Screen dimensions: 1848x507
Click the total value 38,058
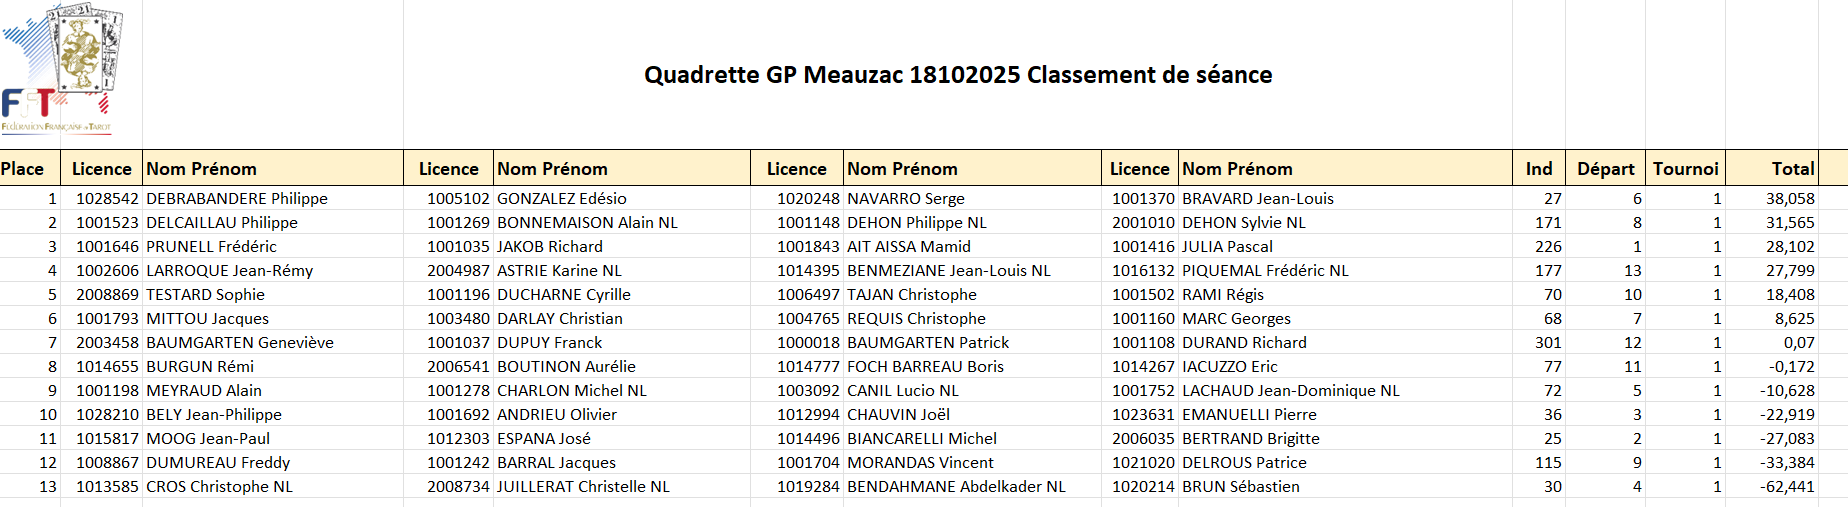pyautogui.click(x=1789, y=199)
